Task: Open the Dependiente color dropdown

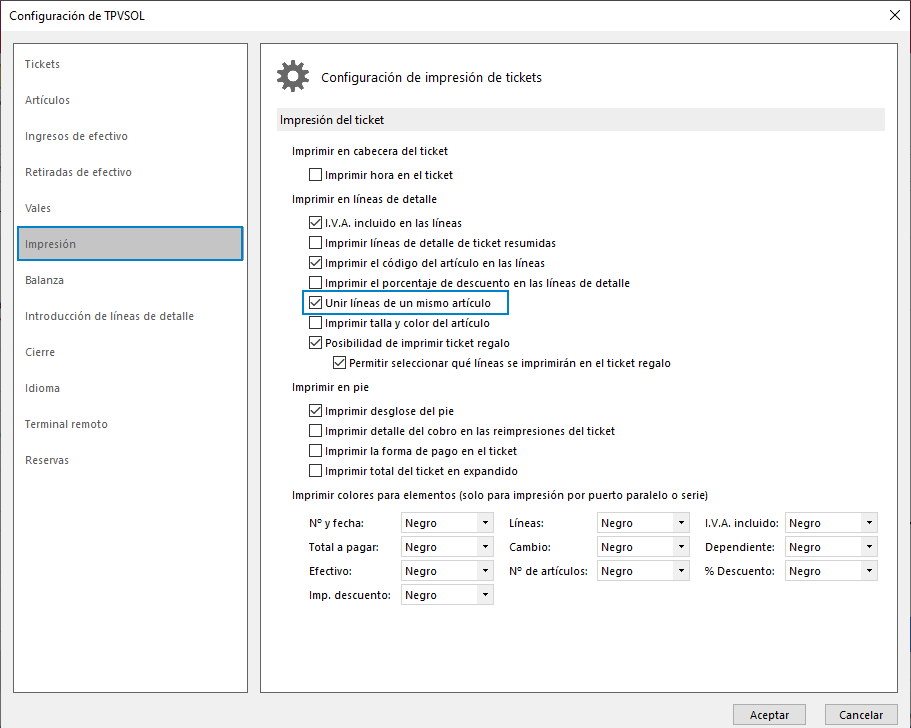Action: click(x=831, y=547)
